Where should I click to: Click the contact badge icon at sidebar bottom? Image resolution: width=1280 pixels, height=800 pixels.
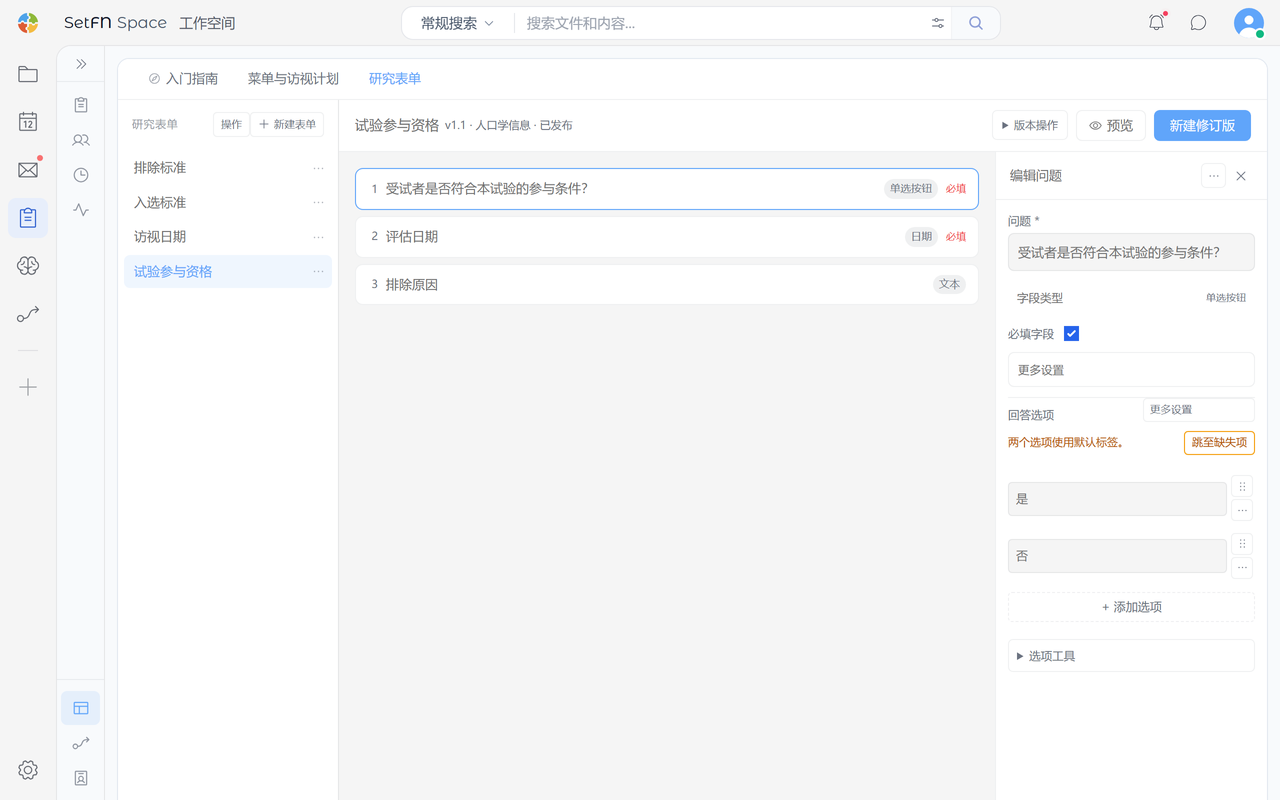coord(81,778)
